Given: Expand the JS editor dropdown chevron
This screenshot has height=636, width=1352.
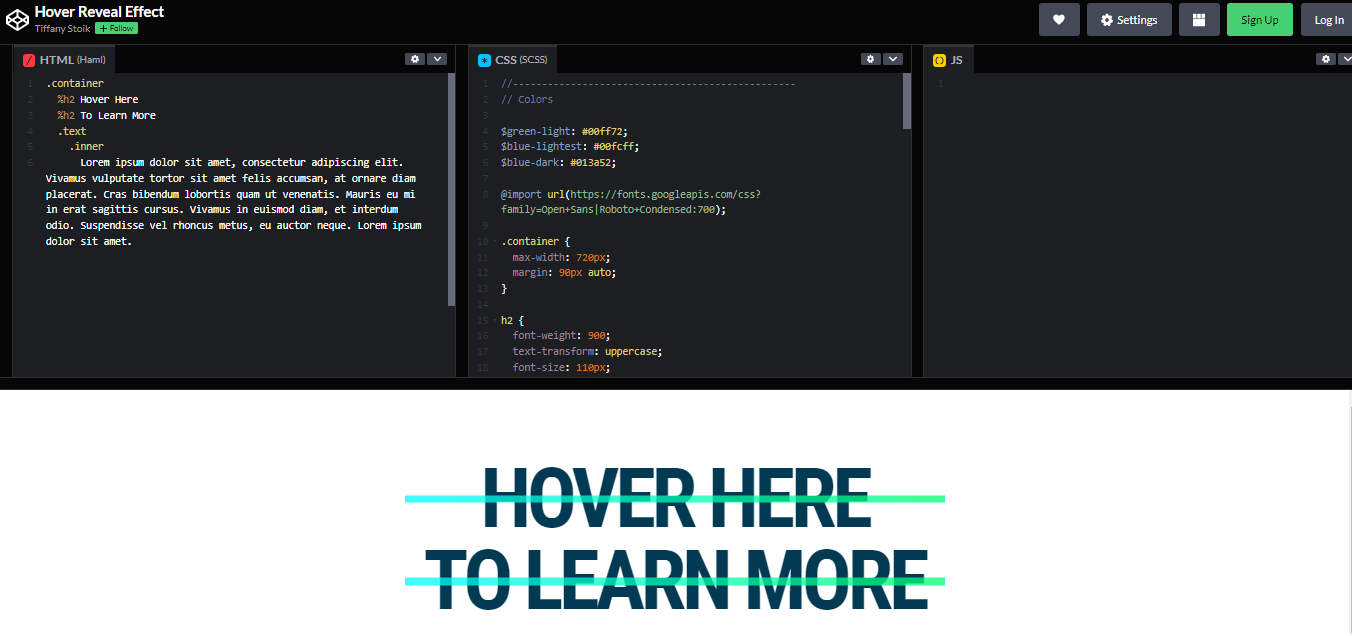Looking at the screenshot, I should [x=1347, y=59].
